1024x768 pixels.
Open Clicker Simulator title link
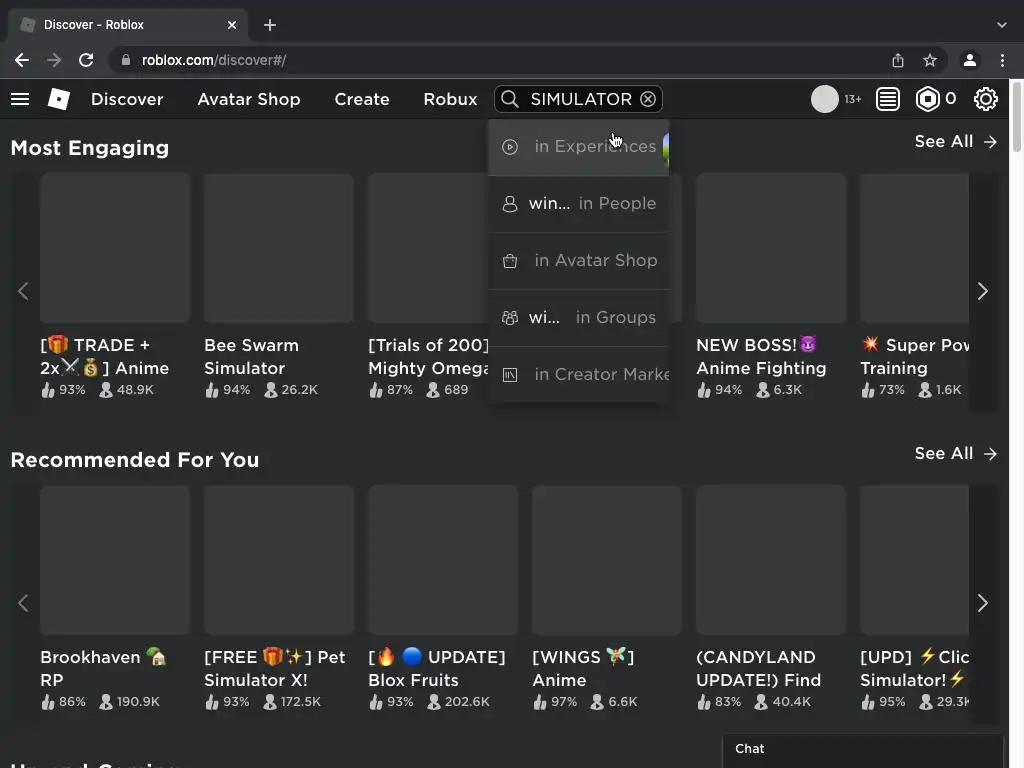[914, 669]
